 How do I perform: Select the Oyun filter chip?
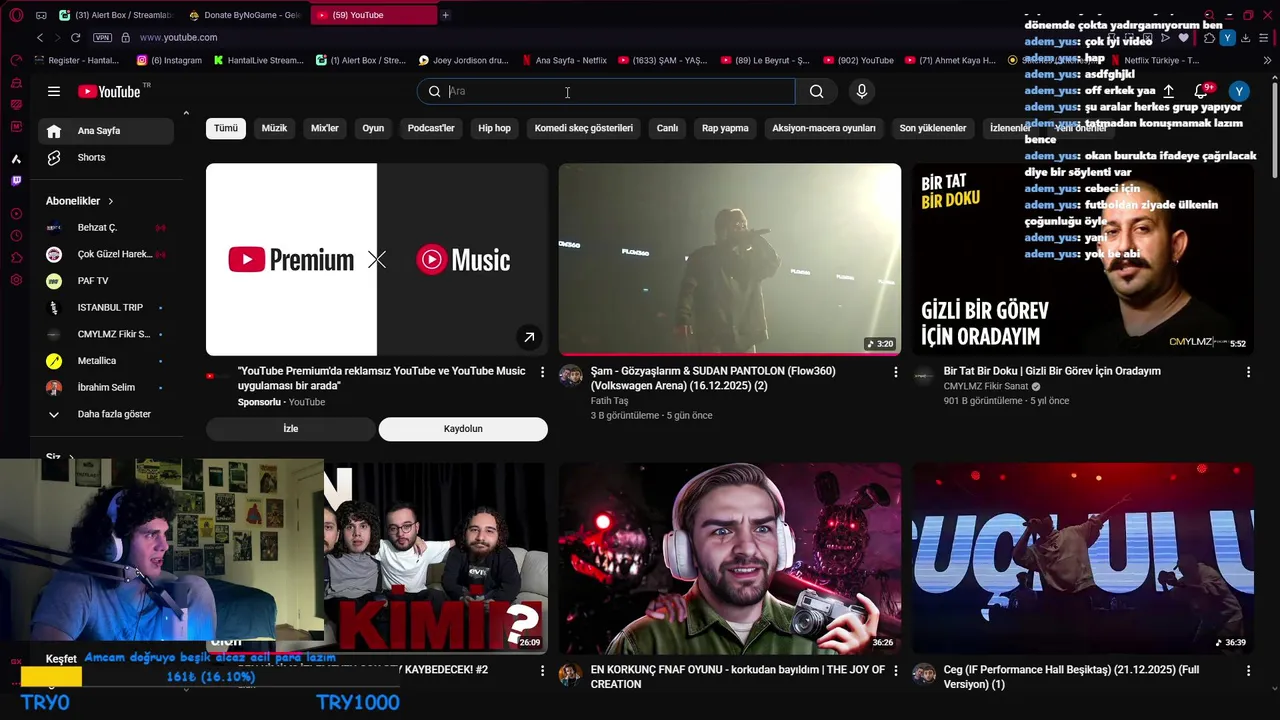(x=373, y=128)
